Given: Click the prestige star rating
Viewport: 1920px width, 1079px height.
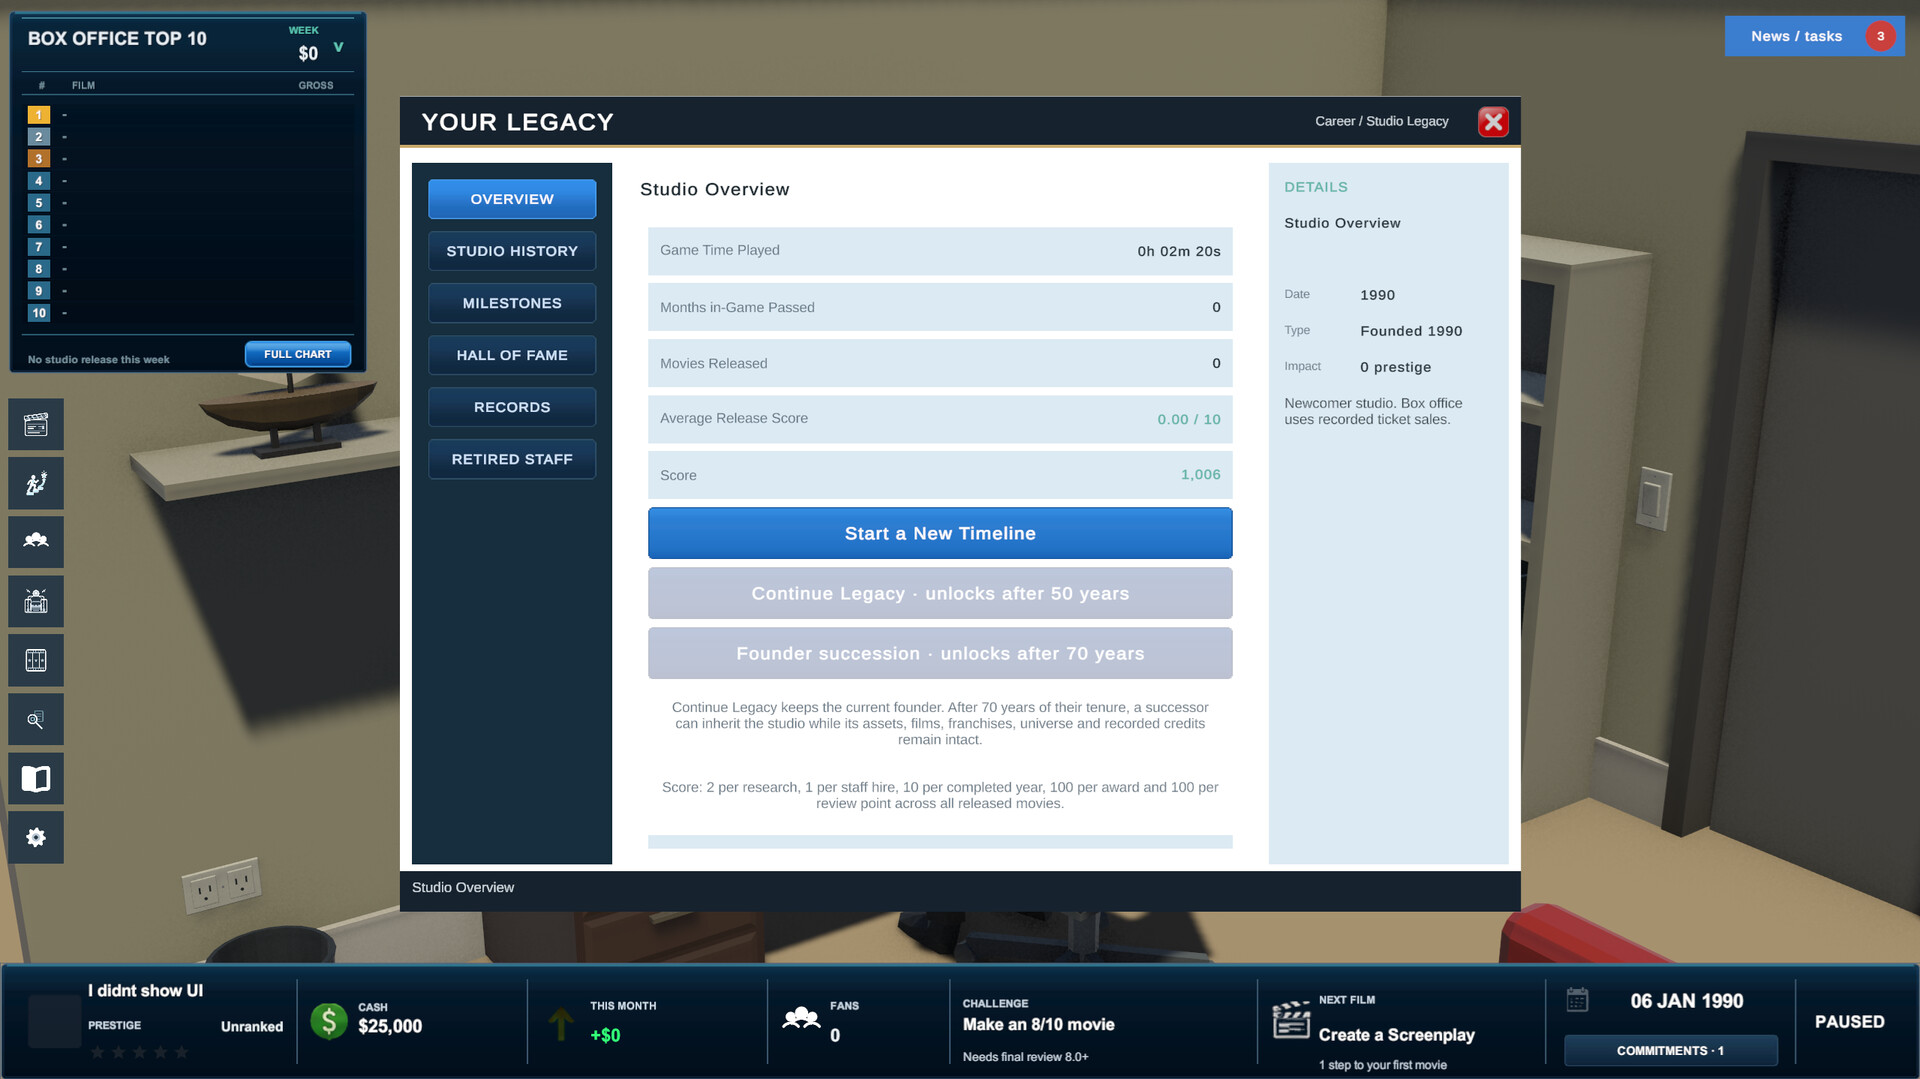Looking at the screenshot, I should (139, 1052).
